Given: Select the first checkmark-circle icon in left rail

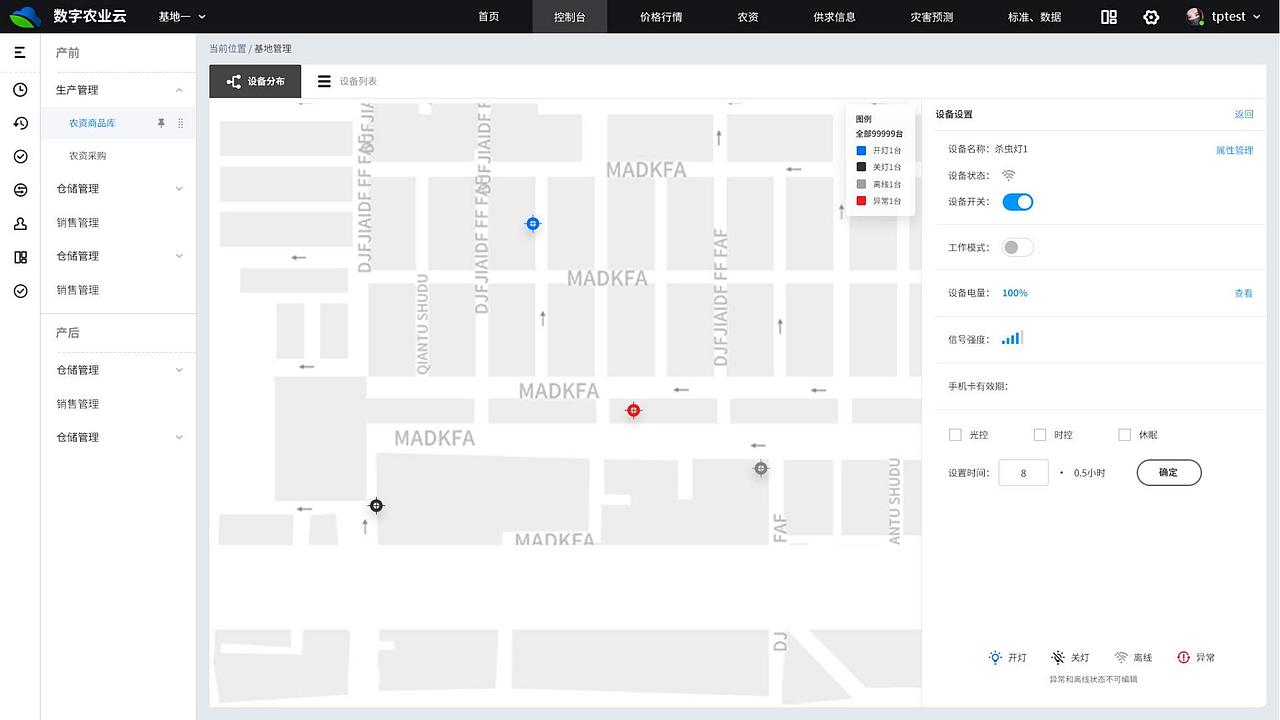Looking at the screenshot, I should click(20, 157).
